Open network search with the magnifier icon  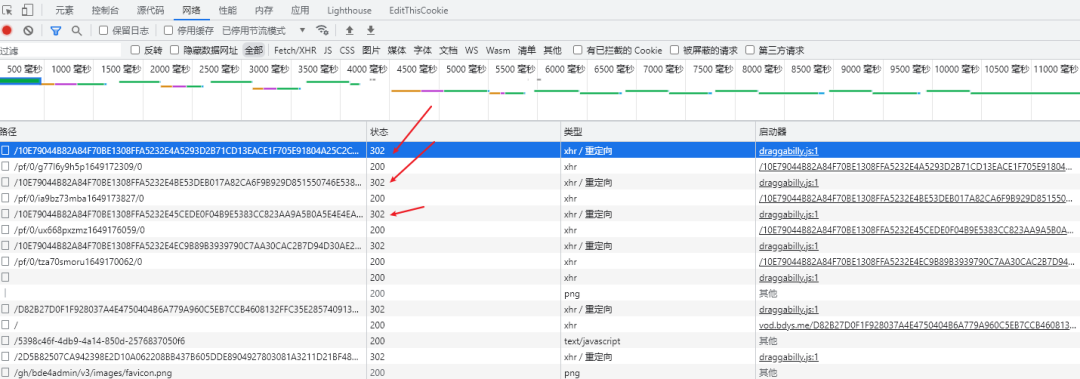click(x=76, y=30)
